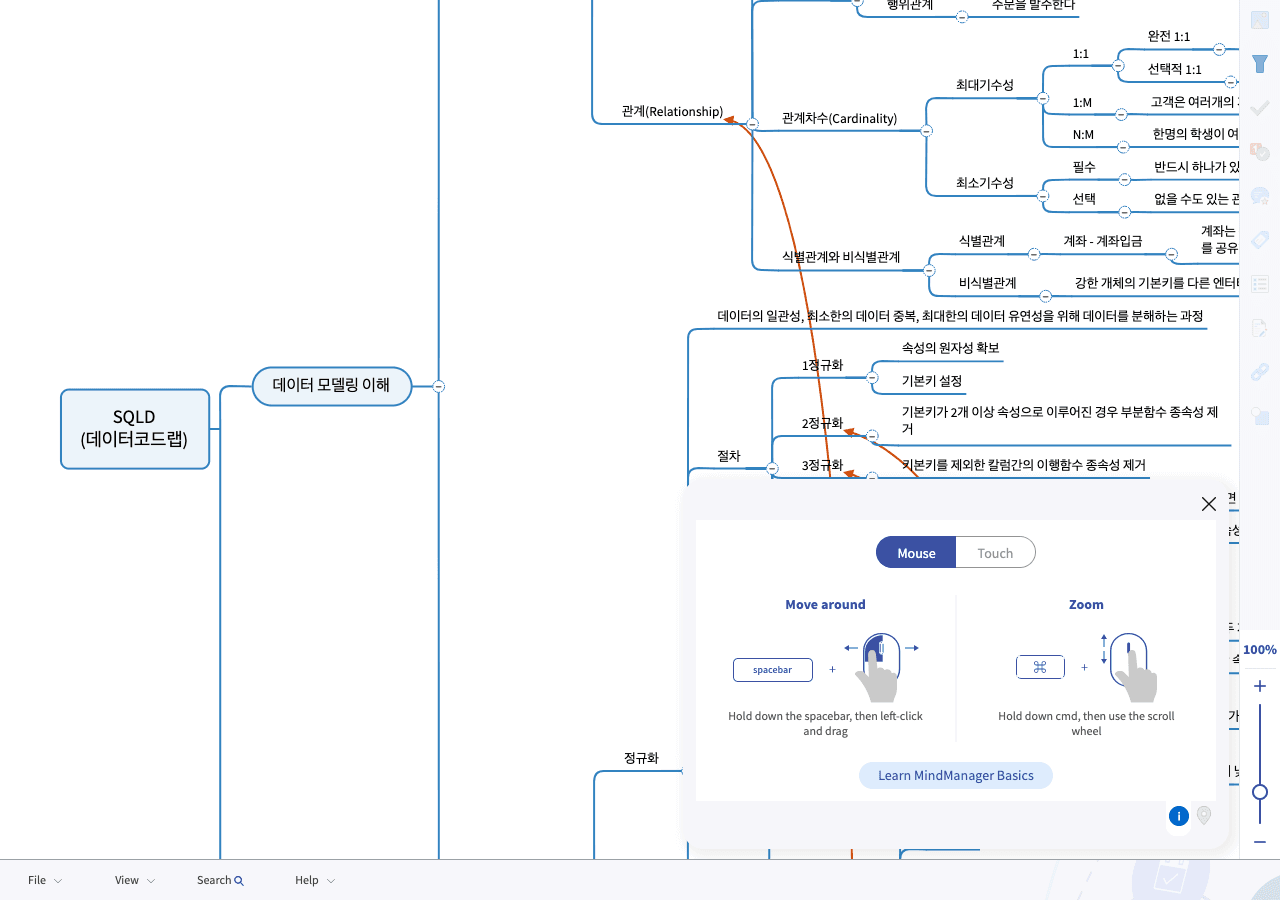The image size is (1280, 900).
Task: Open the Notes panel icon
Action: [x=1259, y=328]
